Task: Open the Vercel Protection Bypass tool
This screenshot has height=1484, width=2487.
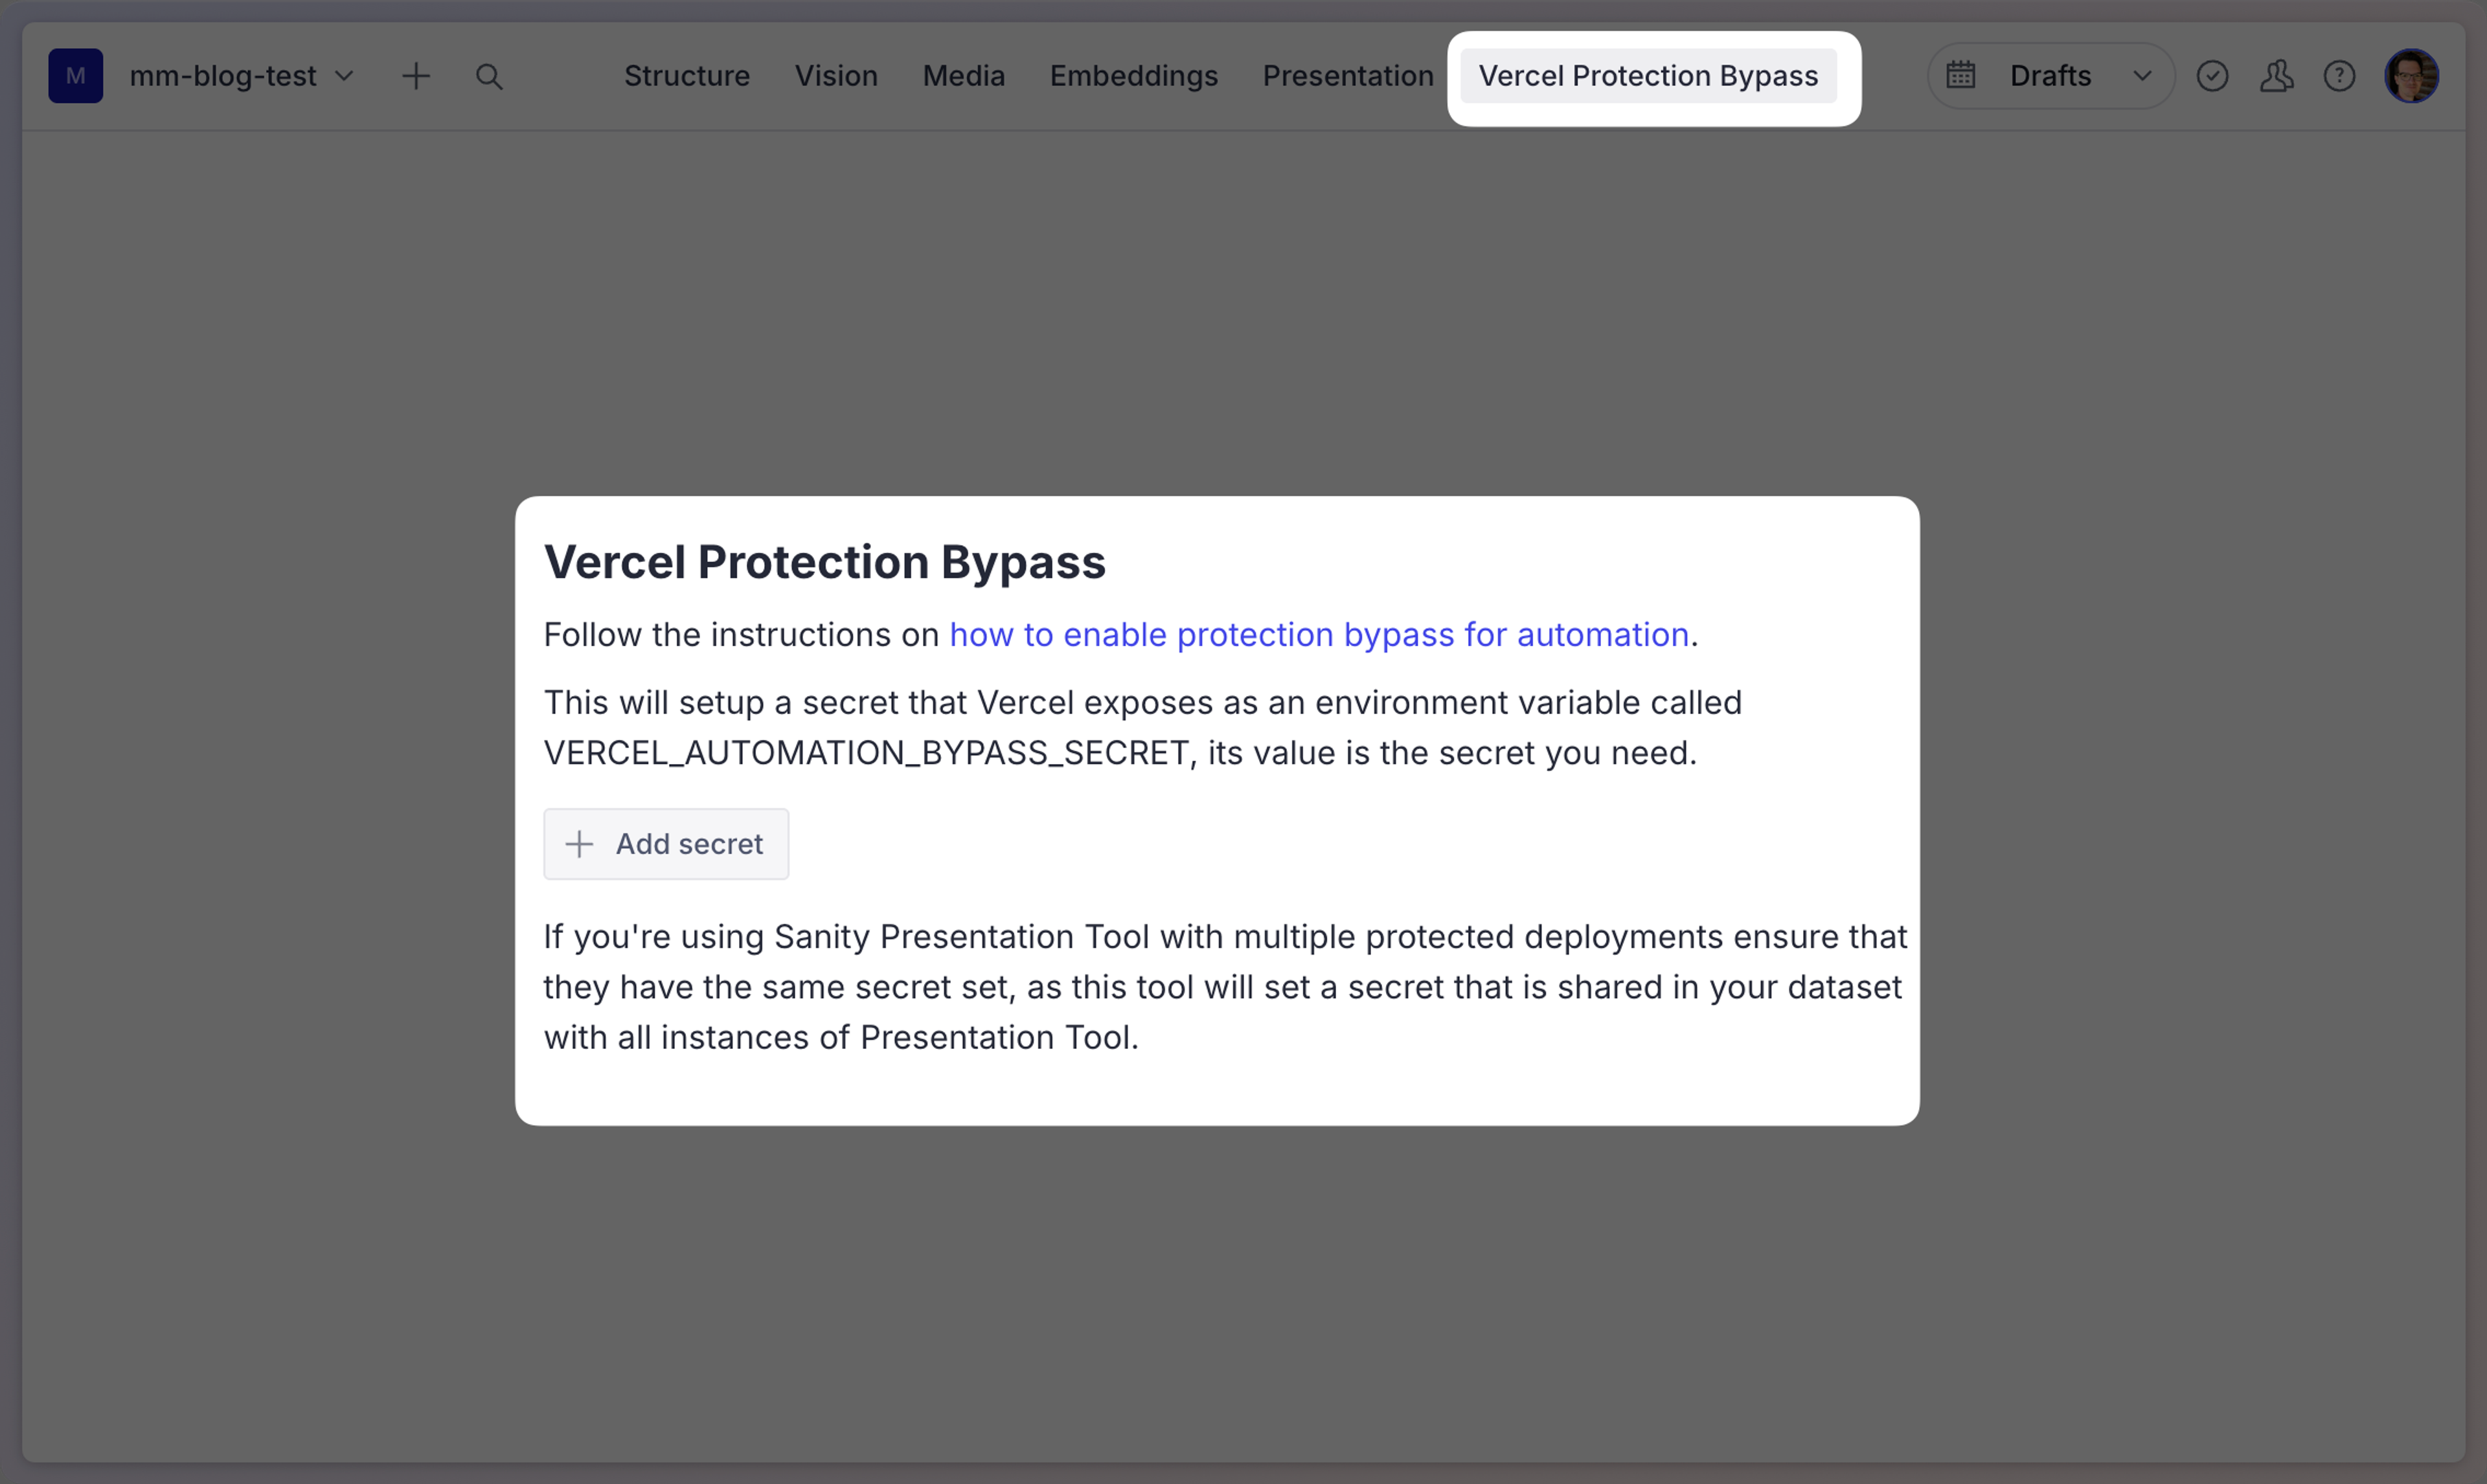Action: 1648,76
